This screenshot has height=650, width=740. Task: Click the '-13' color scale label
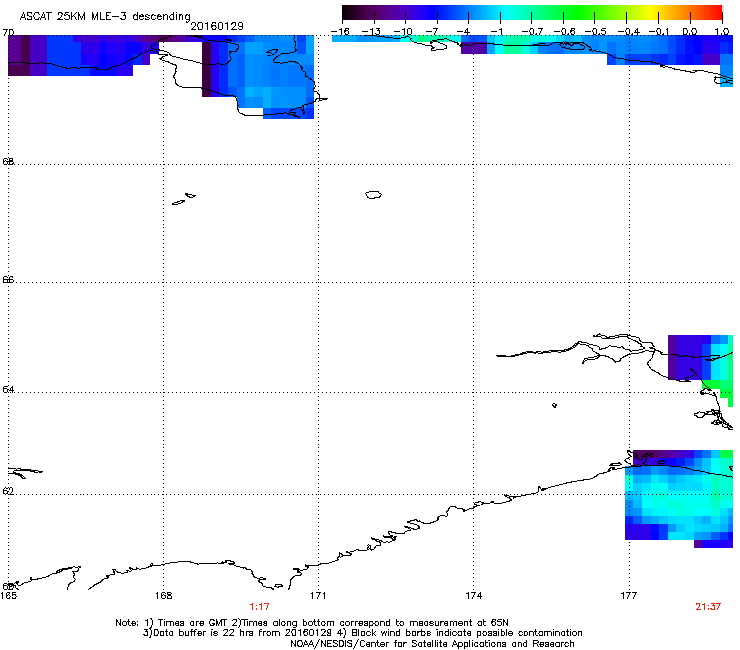371,32
